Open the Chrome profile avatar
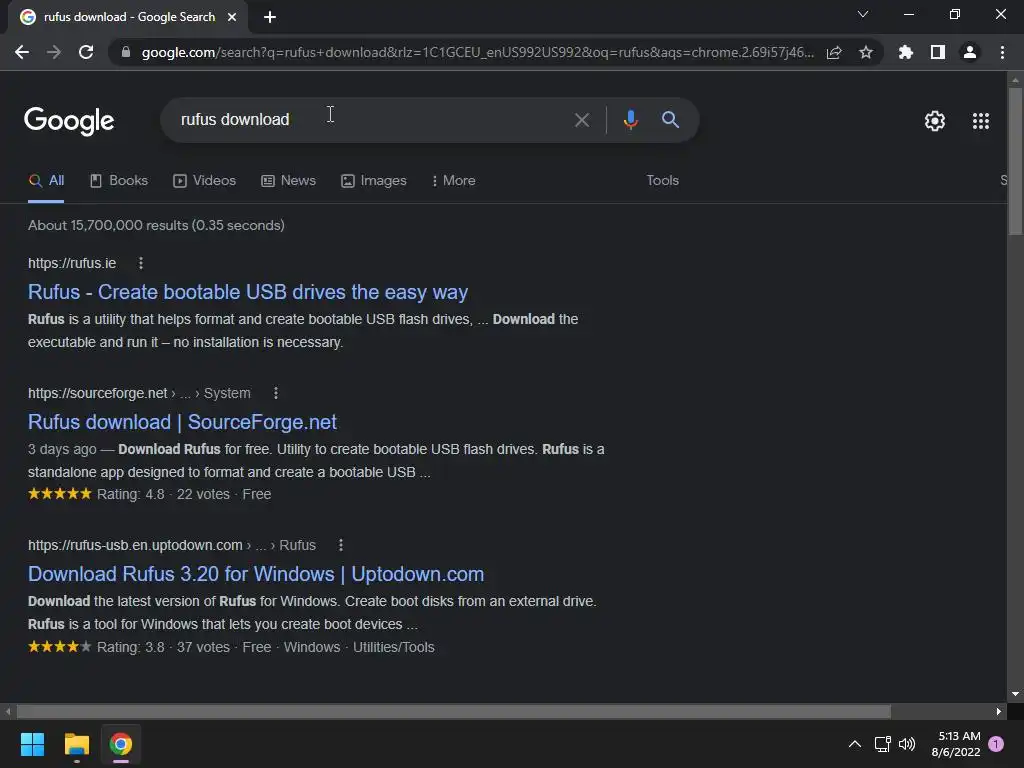 coord(970,52)
